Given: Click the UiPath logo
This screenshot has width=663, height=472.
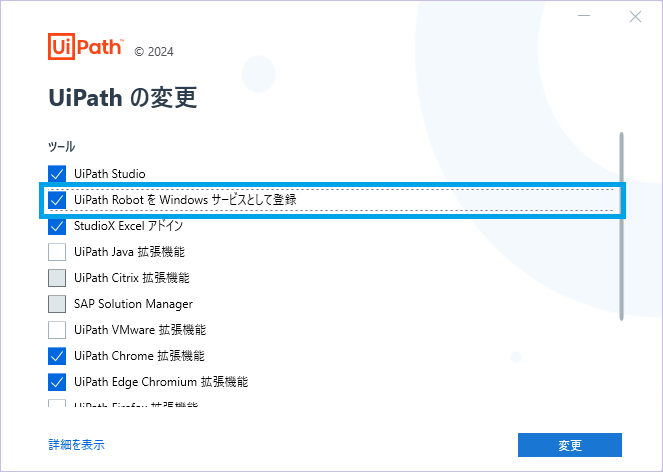Looking at the screenshot, I should (x=86, y=46).
